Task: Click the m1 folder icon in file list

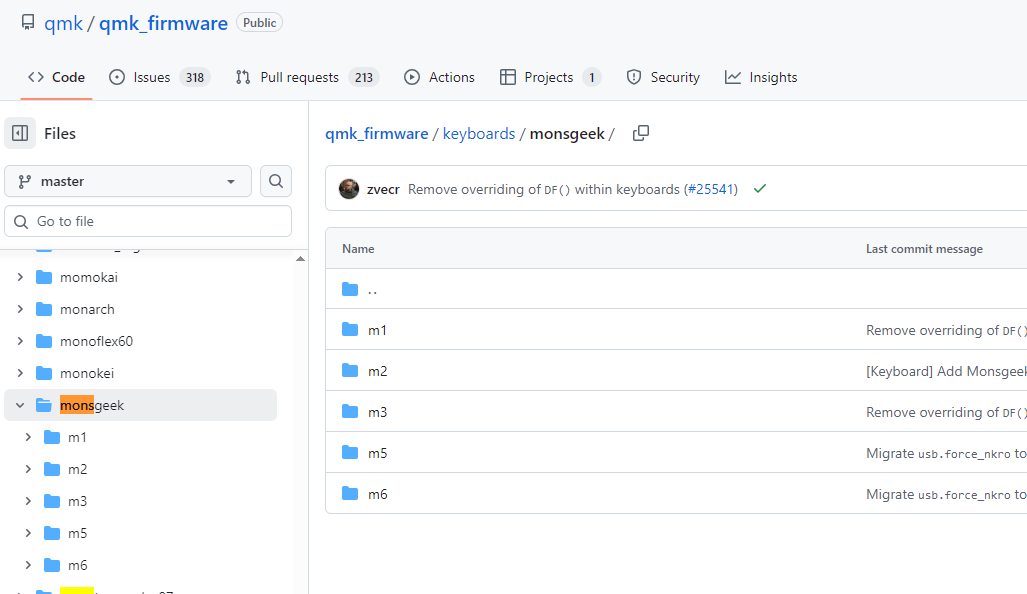Action: [x=350, y=330]
